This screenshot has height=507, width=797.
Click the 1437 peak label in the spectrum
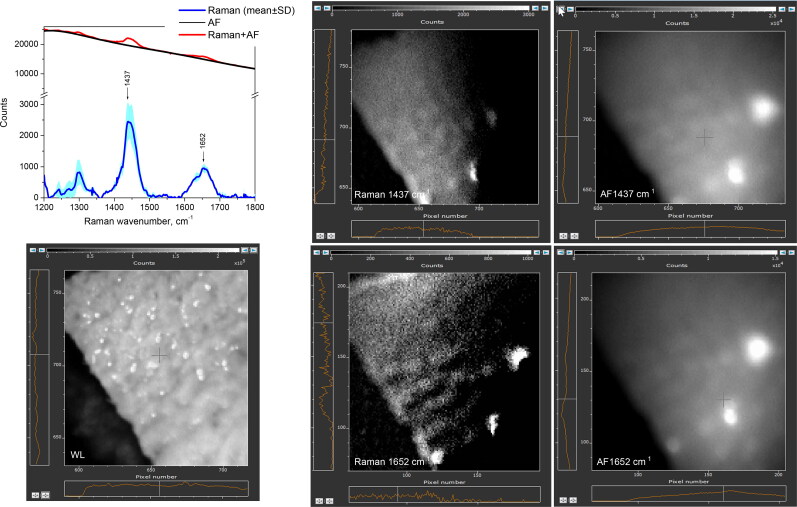coord(127,78)
